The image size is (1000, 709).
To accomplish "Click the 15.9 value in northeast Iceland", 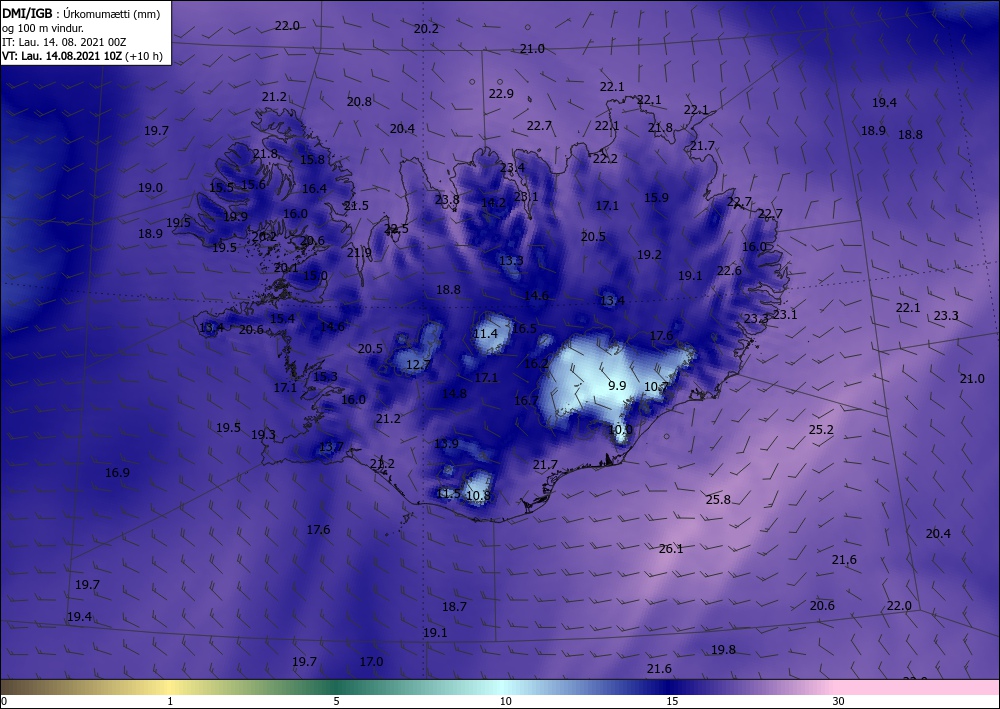I will click(656, 198).
